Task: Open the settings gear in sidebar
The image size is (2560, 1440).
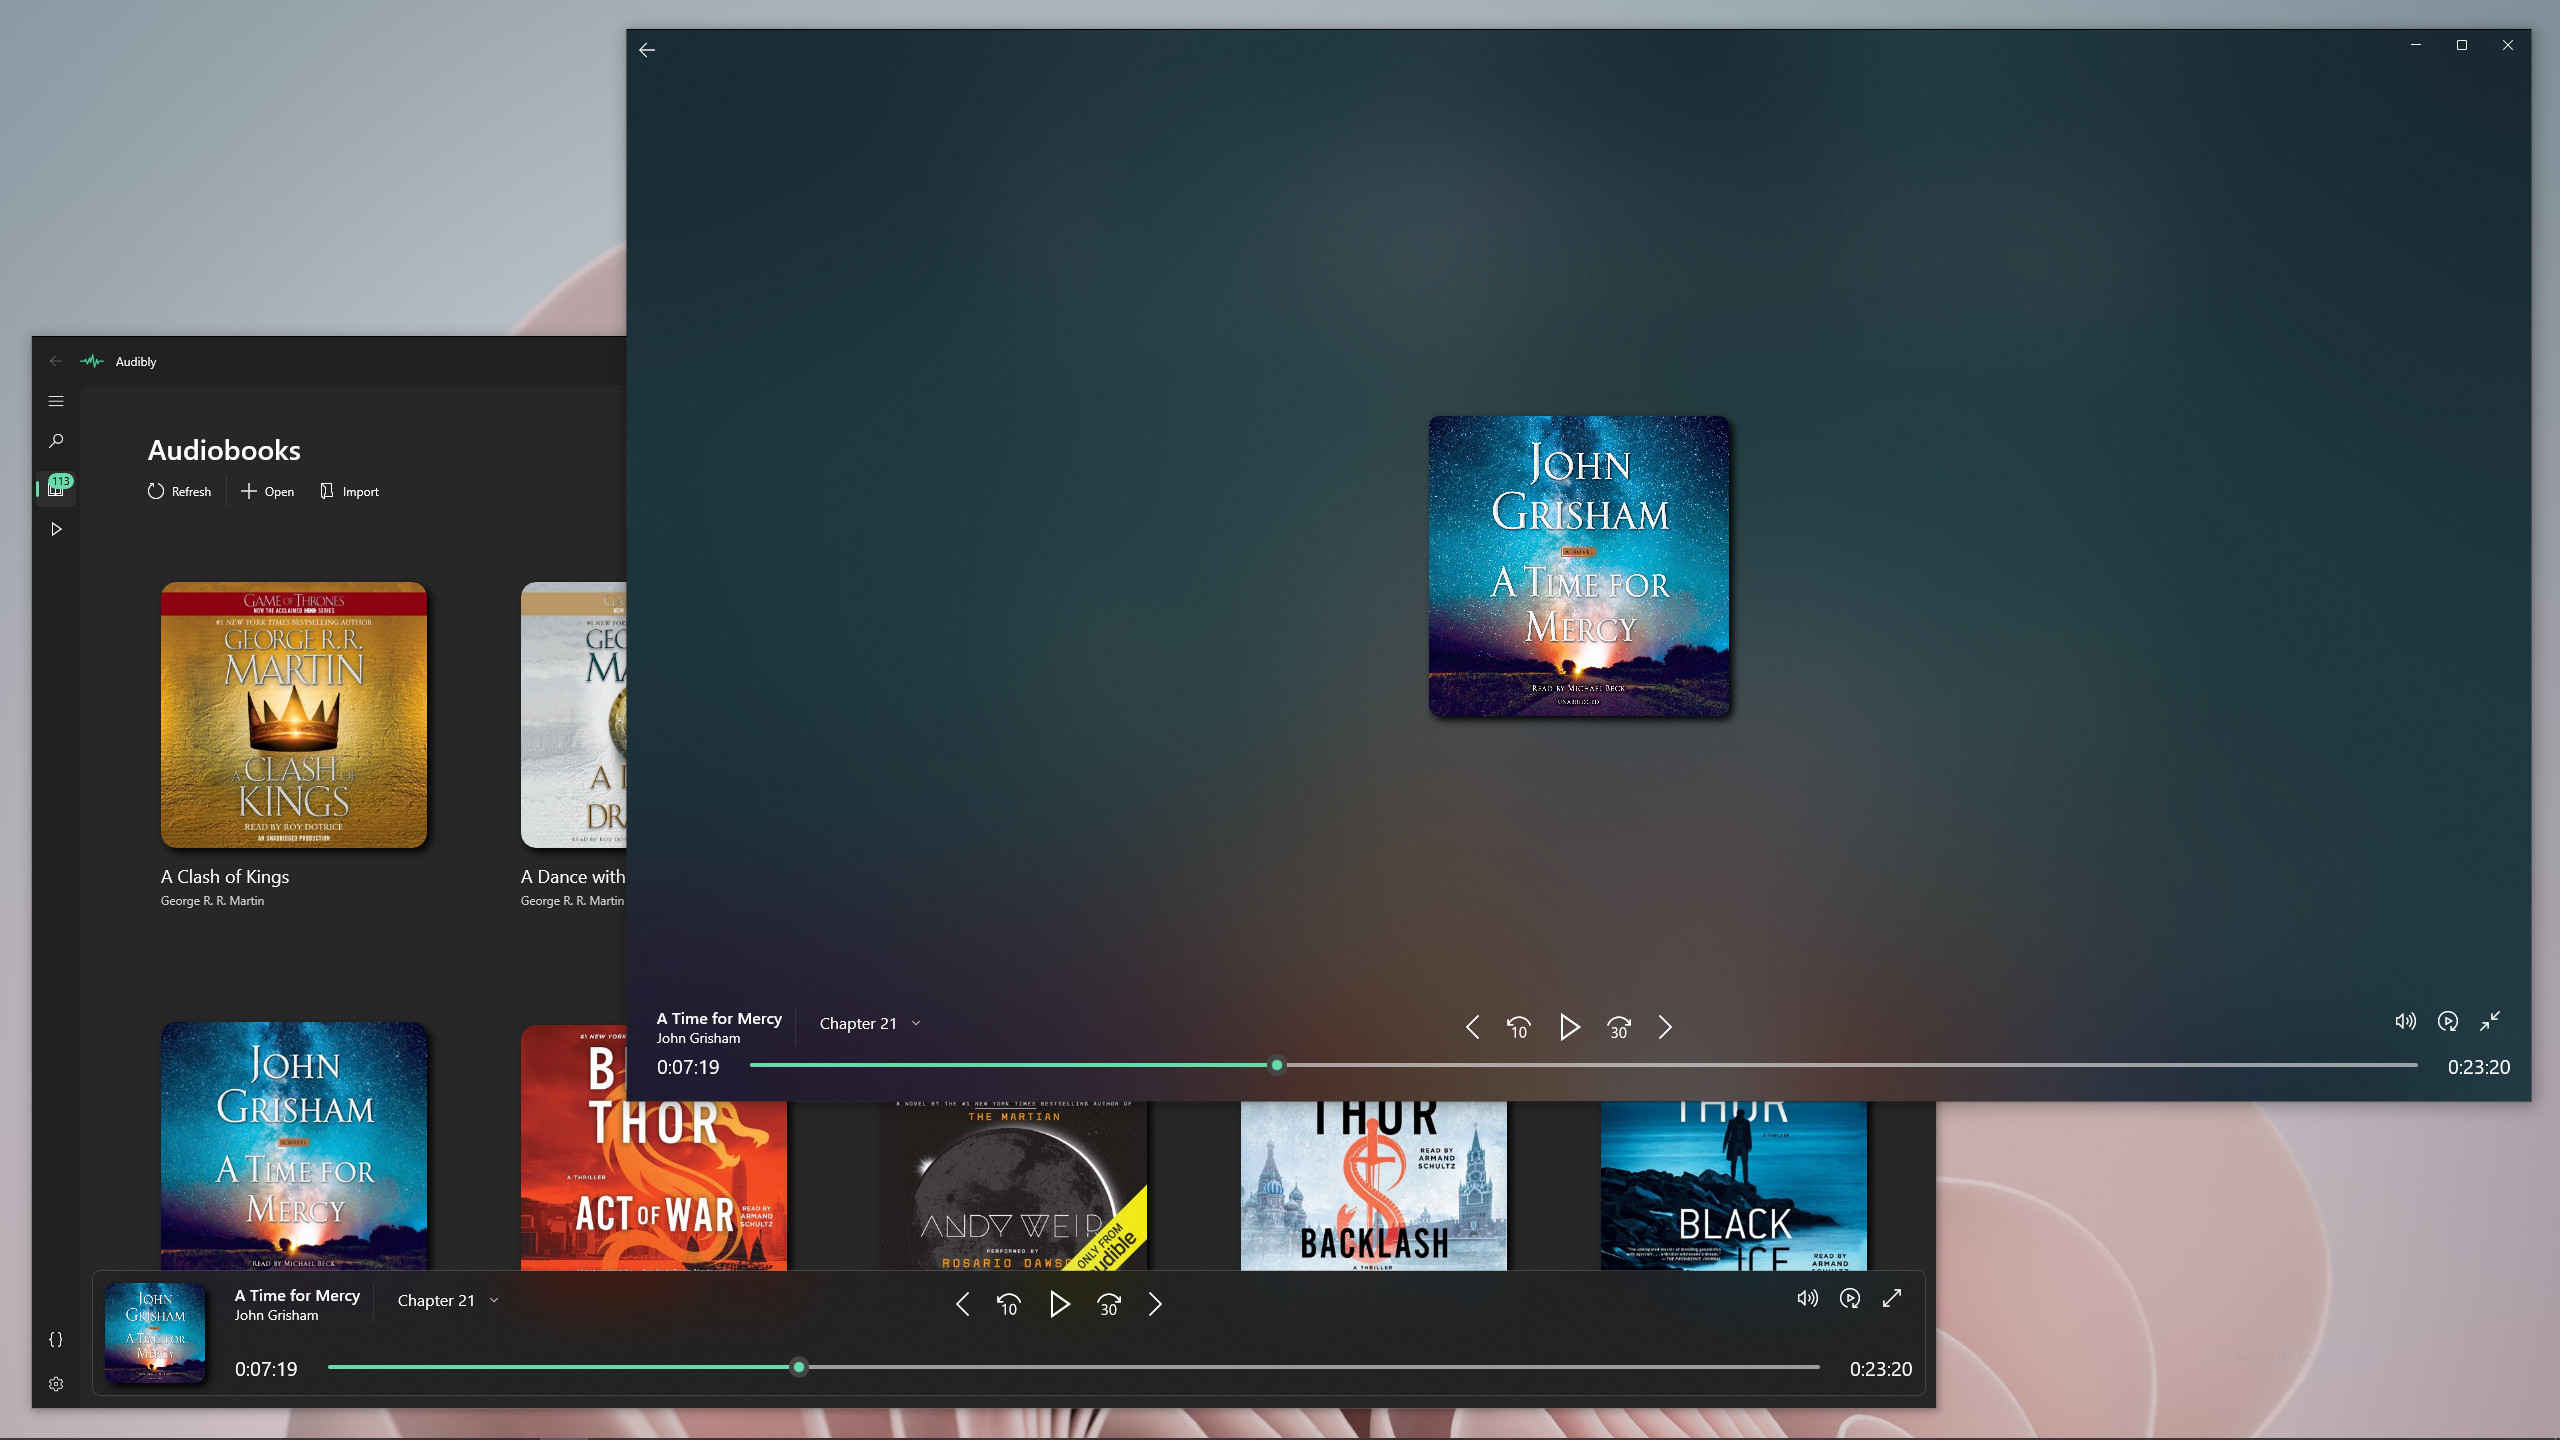Action: pyautogui.click(x=56, y=1384)
